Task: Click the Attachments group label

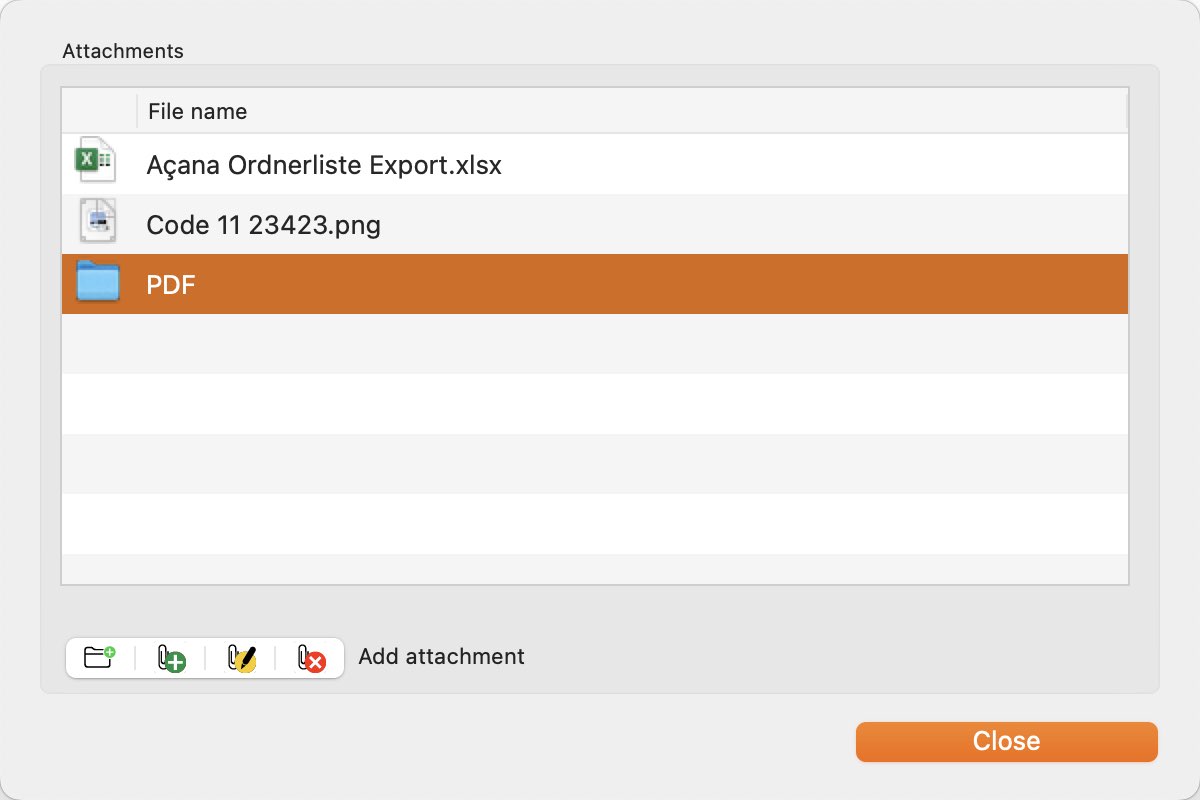Action: 123,50
